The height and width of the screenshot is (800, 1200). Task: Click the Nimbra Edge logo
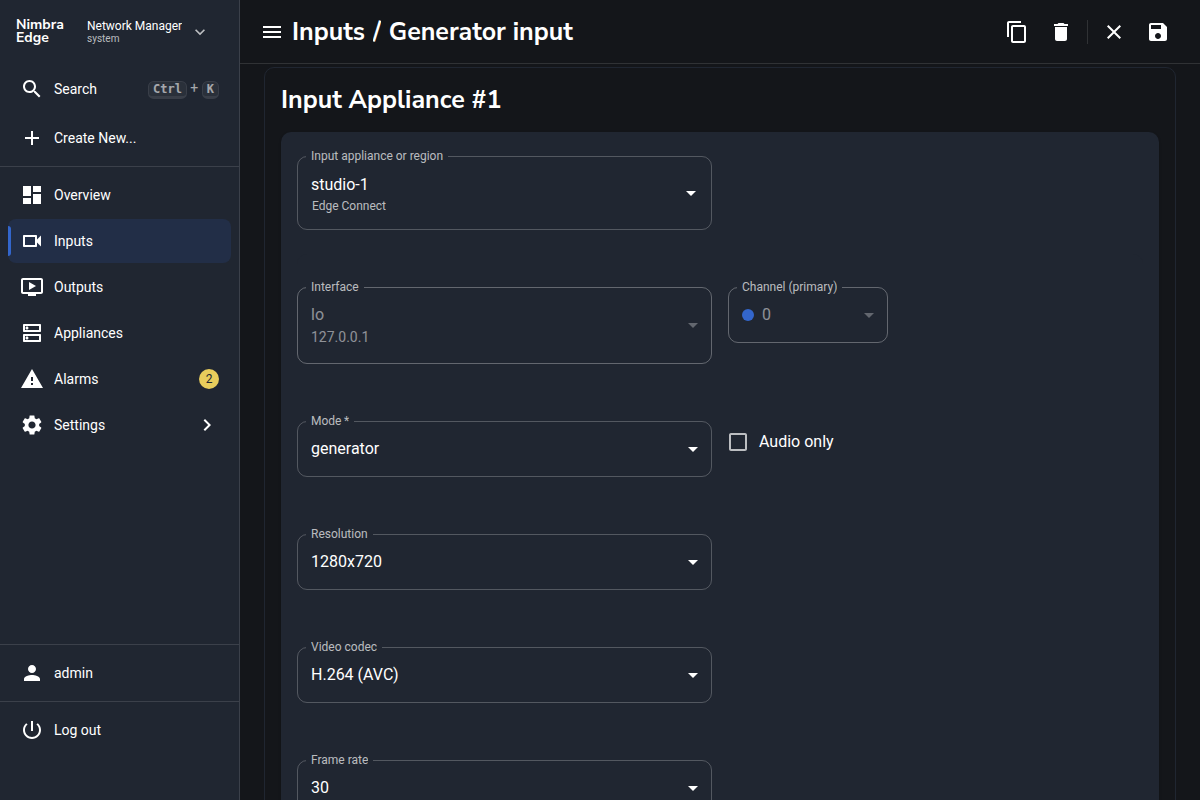40,31
